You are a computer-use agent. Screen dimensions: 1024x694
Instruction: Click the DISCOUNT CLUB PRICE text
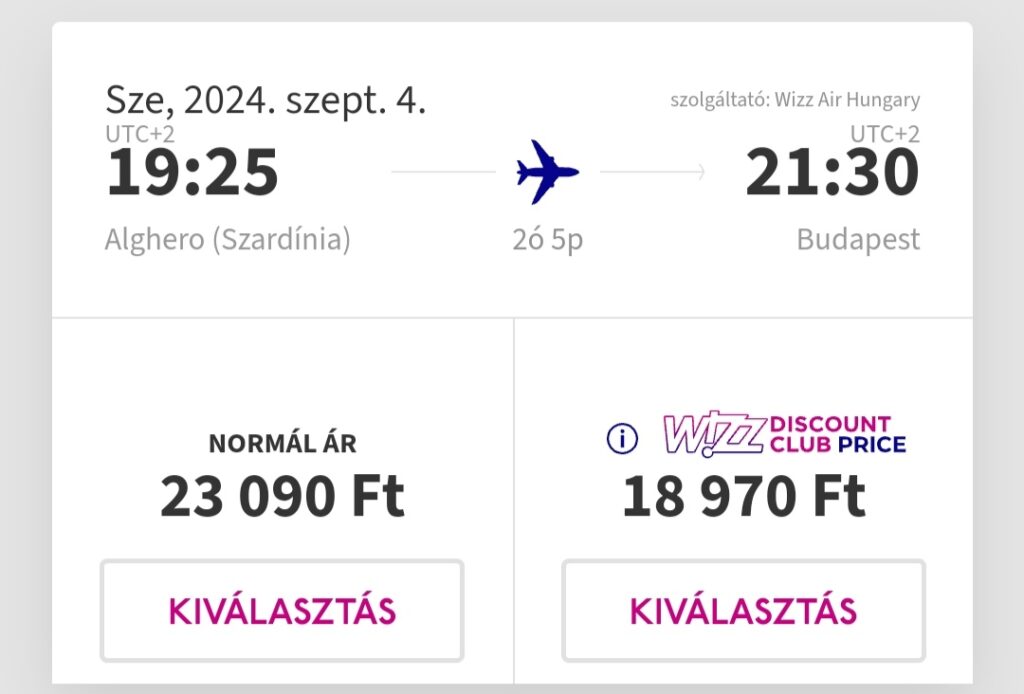coord(838,434)
